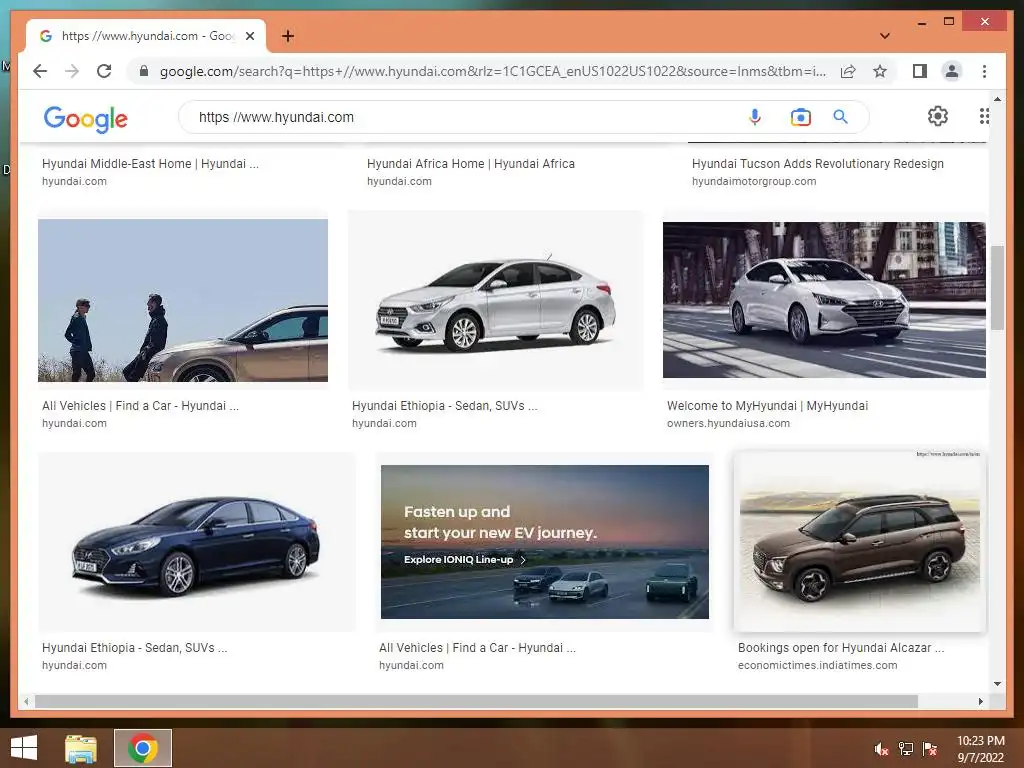Open the dark blue sedan image
This screenshot has height=768, width=1024.
pyautogui.click(x=197, y=542)
